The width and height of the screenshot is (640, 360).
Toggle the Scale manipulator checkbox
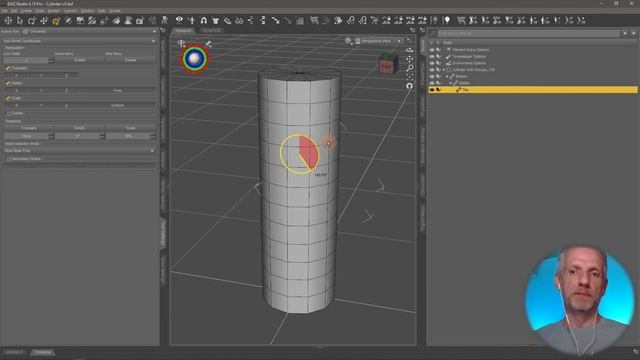(8, 98)
